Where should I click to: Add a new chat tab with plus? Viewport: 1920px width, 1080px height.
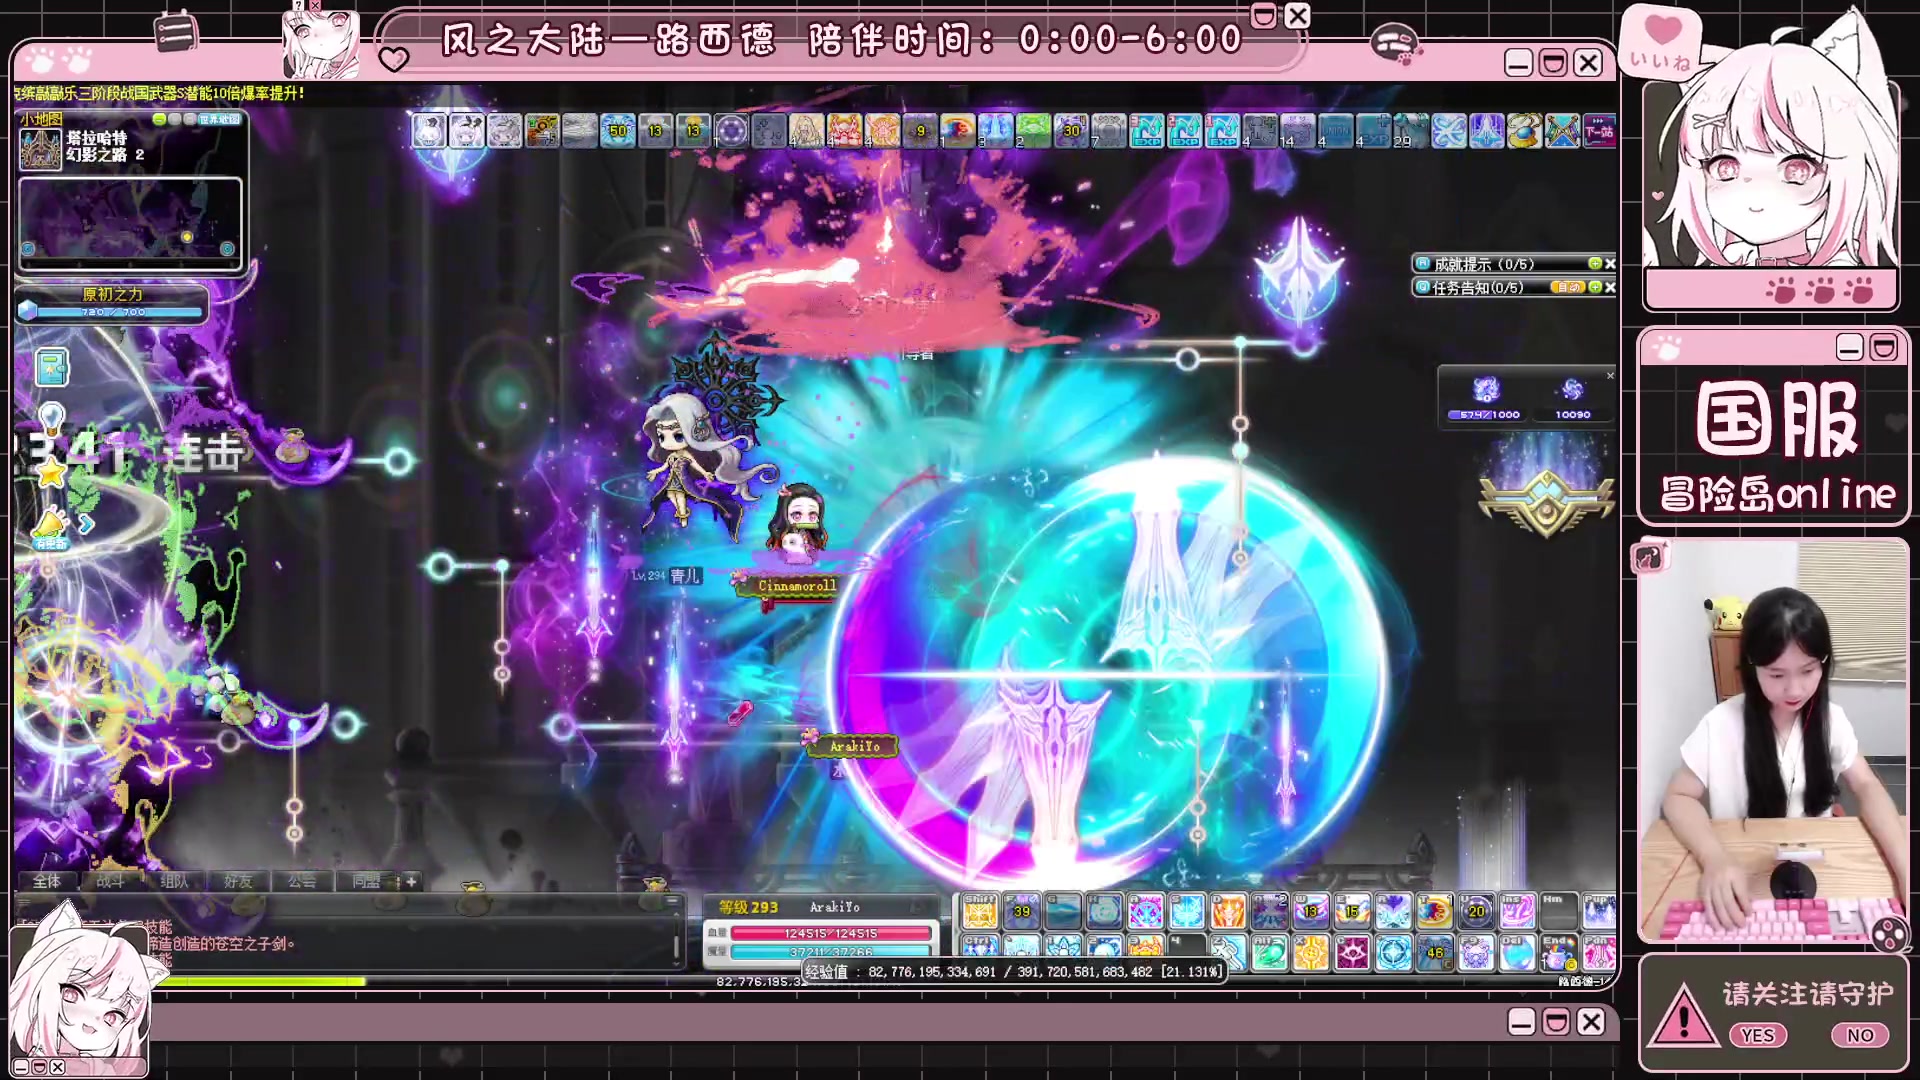pyautogui.click(x=410, y=881)
